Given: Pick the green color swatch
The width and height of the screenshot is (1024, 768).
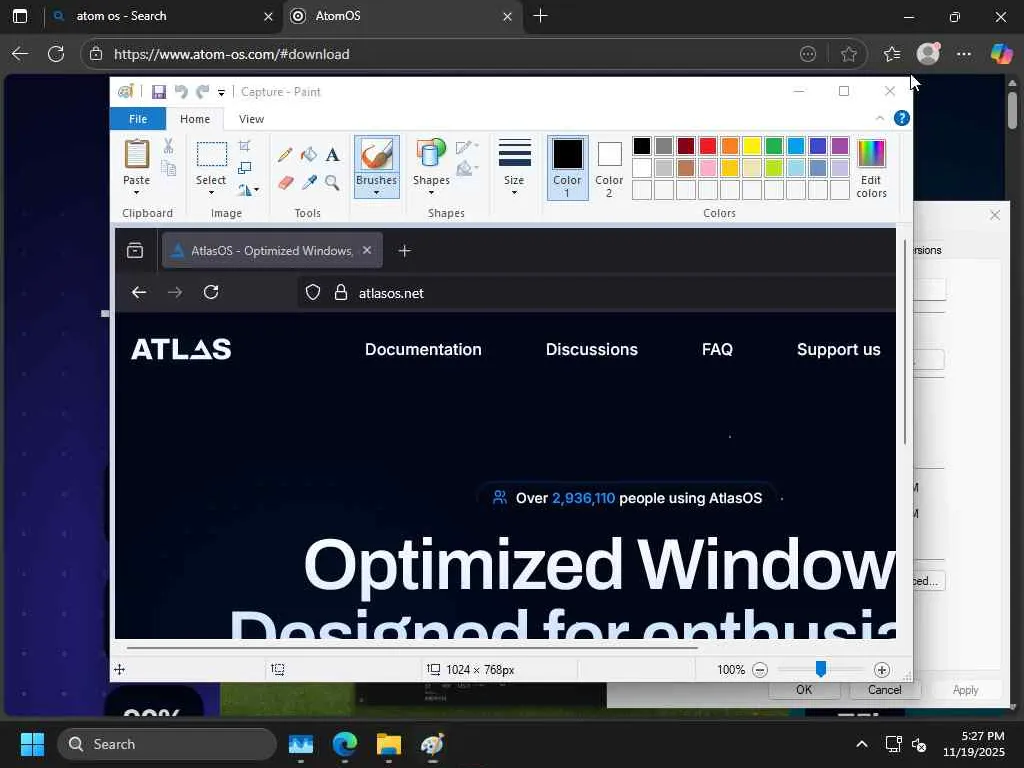Looking at the screenshot, I should (x=774, y=146).
